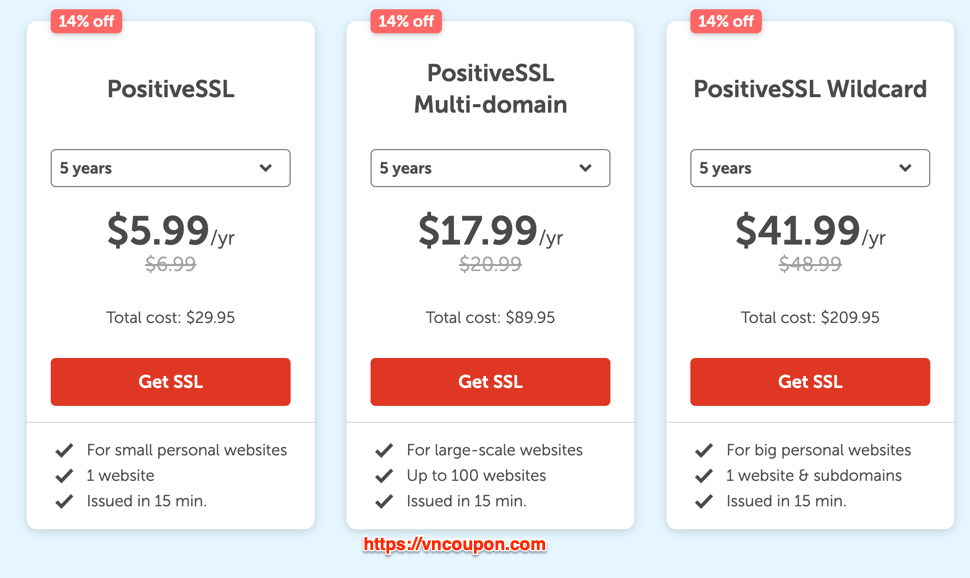Click checkmark next to '1 website'
The image size is (970, 578).
(64, 476)
